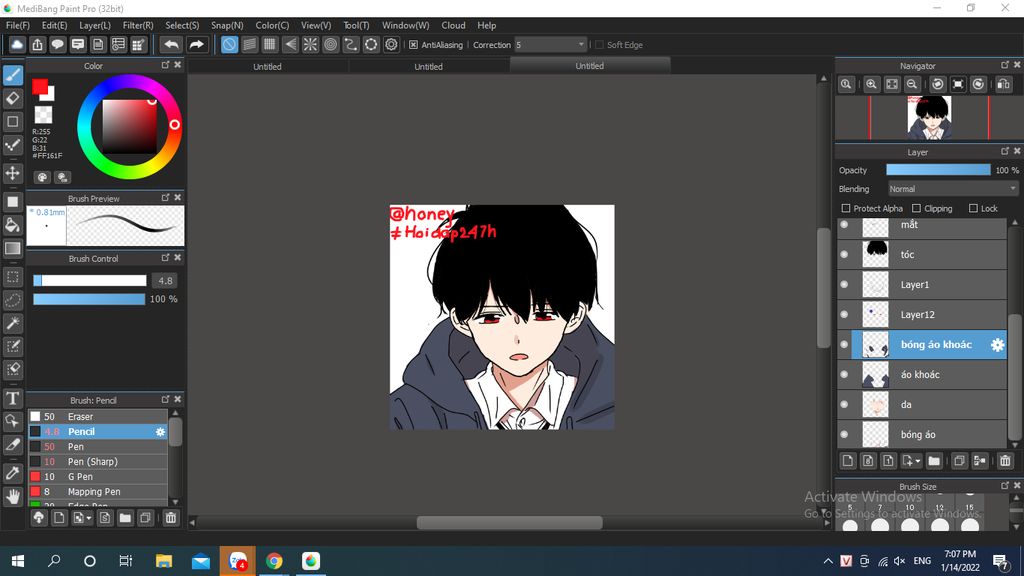
Task: Zoom in using the Navigator magnifier plus
Action: tap(871, 84)
